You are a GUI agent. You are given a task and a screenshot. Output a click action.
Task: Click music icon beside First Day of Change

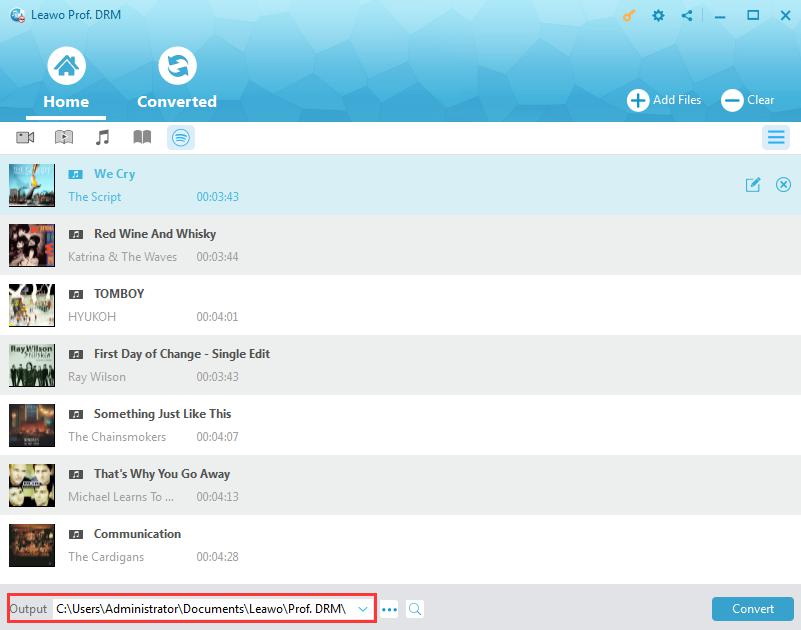coord(76,354)
